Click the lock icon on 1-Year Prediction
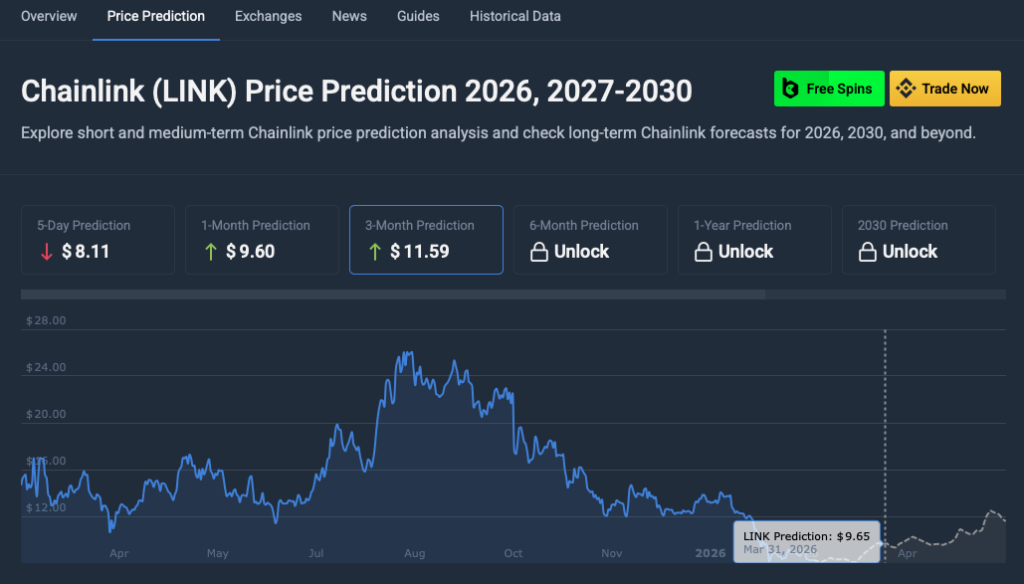The width and height of the screenshot is (1024, 584). (704, 252)
